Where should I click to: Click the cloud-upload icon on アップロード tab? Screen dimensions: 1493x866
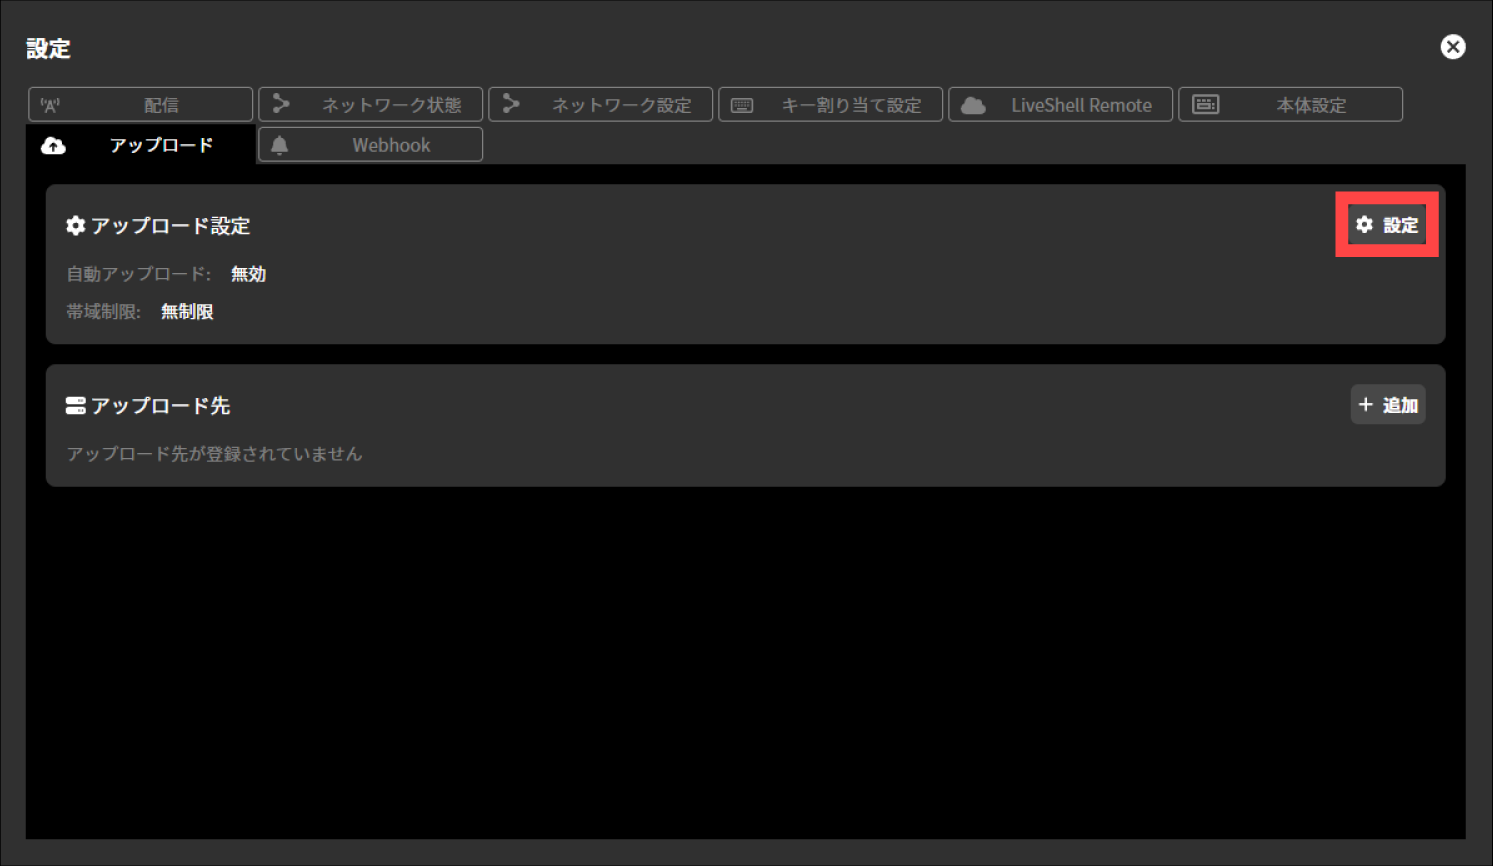coord(53,146)
